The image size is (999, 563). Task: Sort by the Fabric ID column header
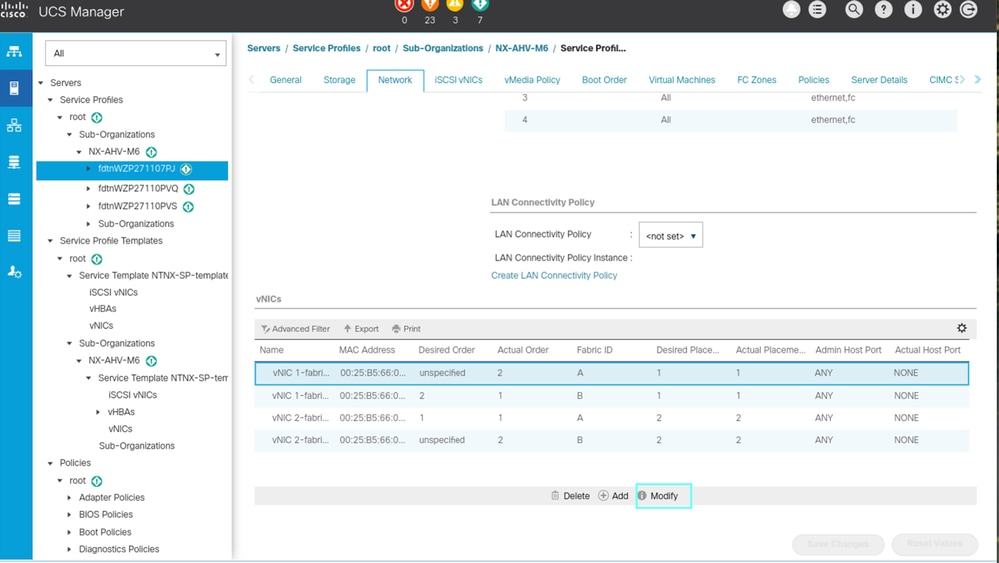pos(594,350)
